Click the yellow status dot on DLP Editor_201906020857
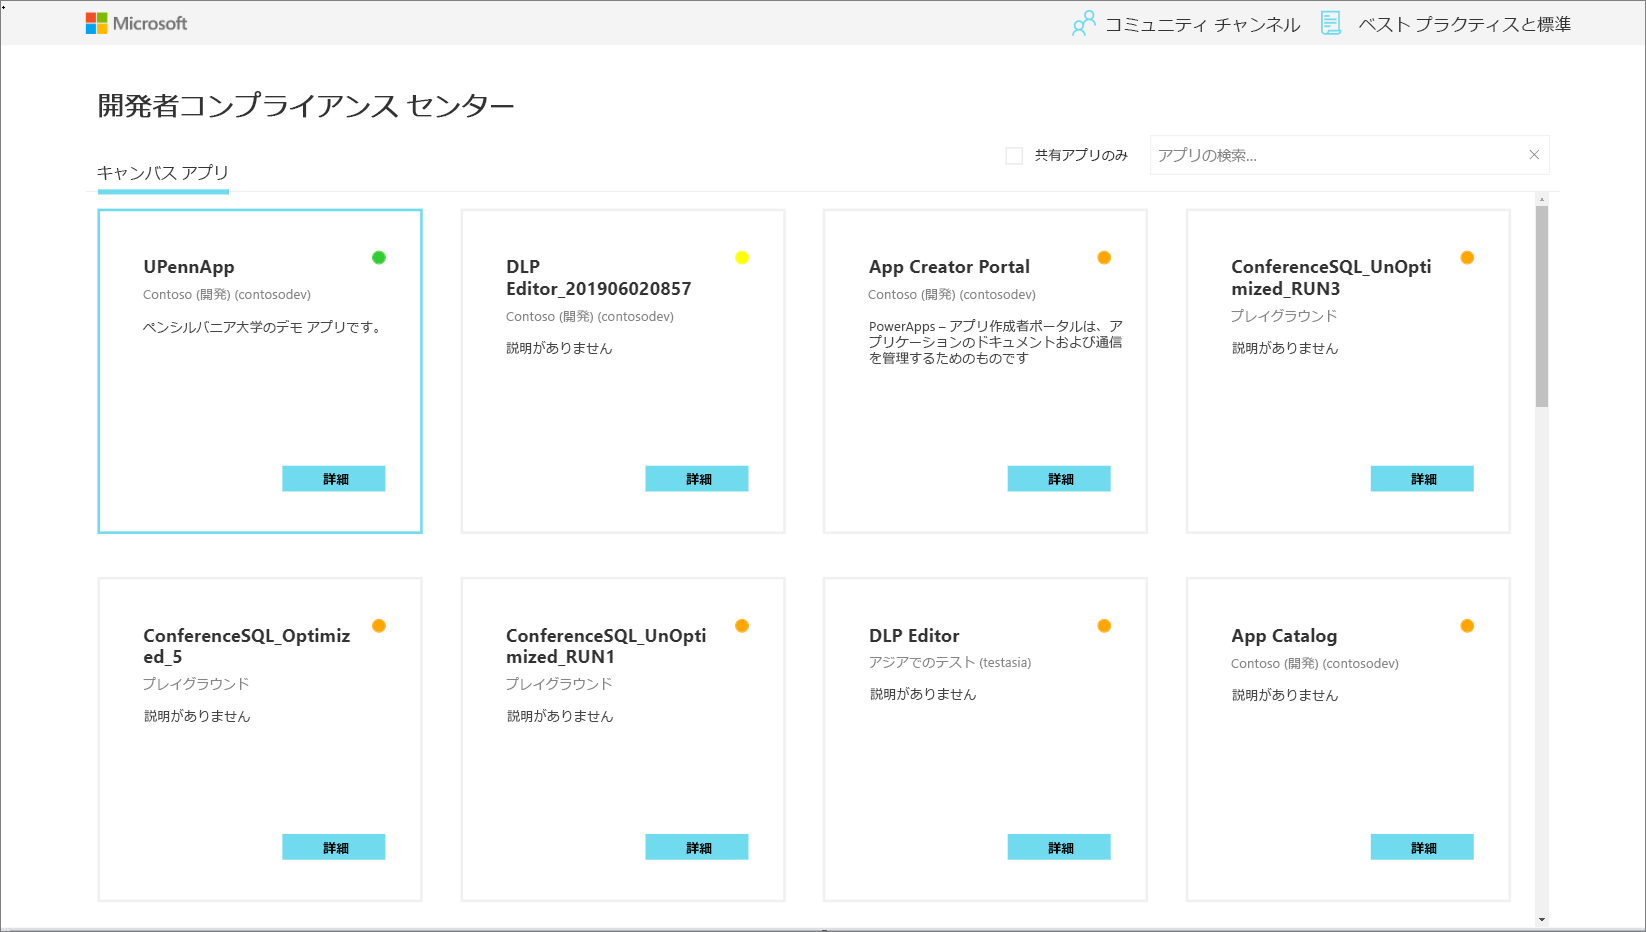This screenshot has height=932, width=1646. click(741, 257)
